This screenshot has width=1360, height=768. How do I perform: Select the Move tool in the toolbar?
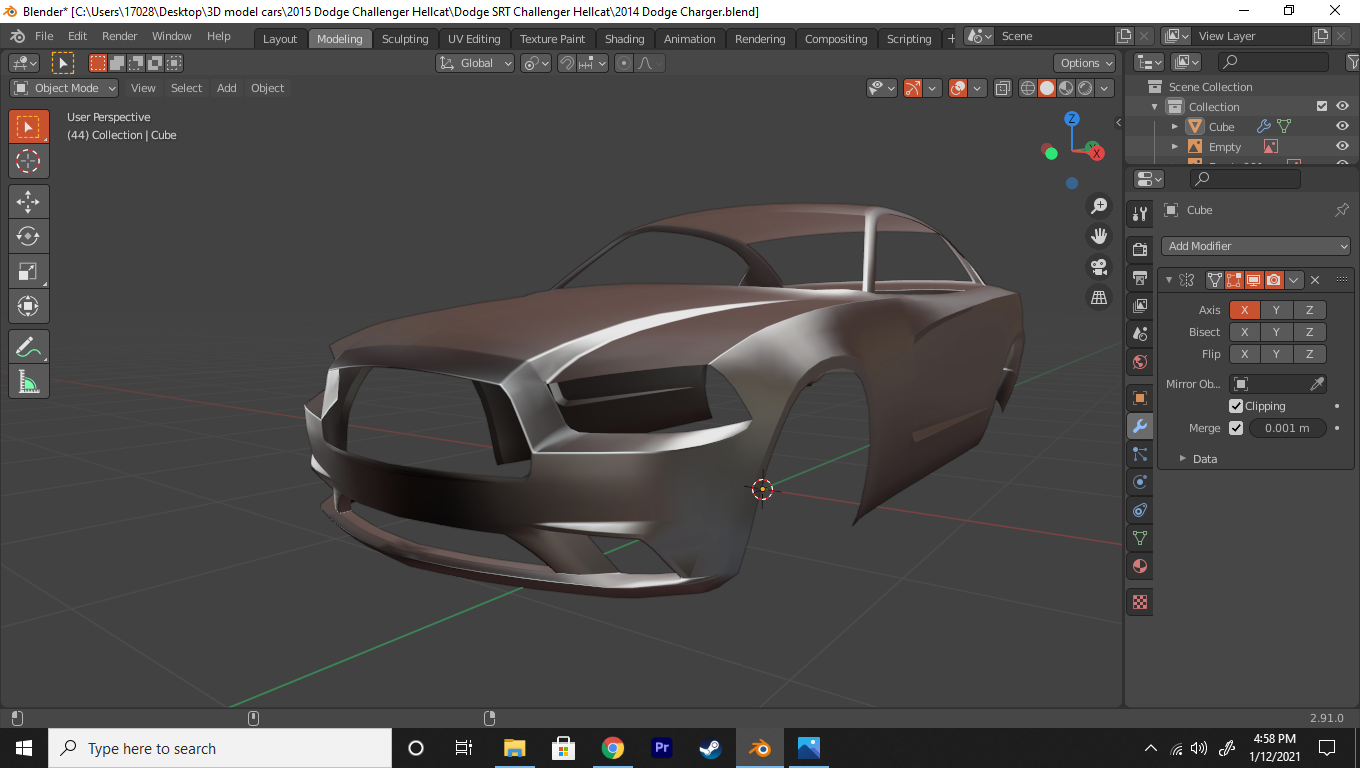click(28, 201)
